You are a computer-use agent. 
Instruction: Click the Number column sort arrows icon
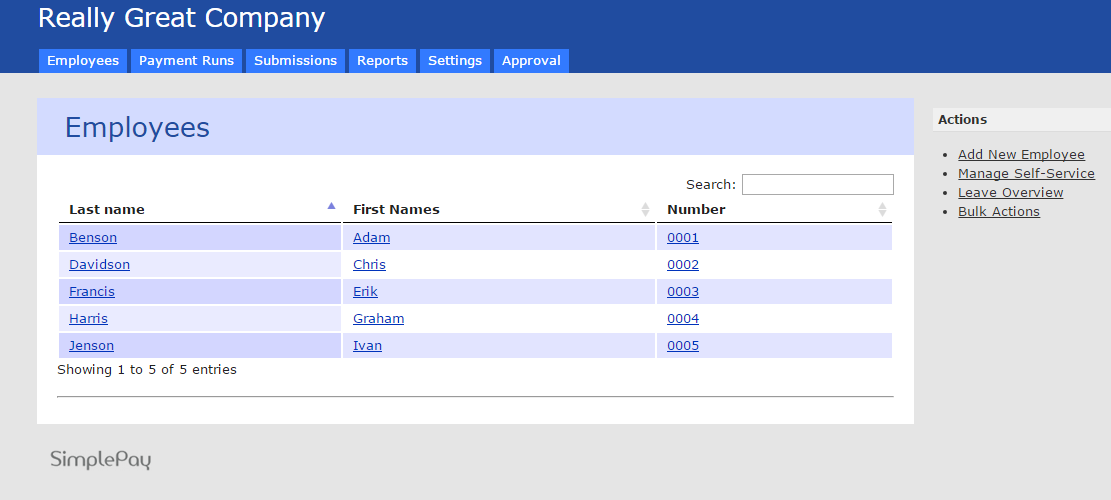coord(881,209)
